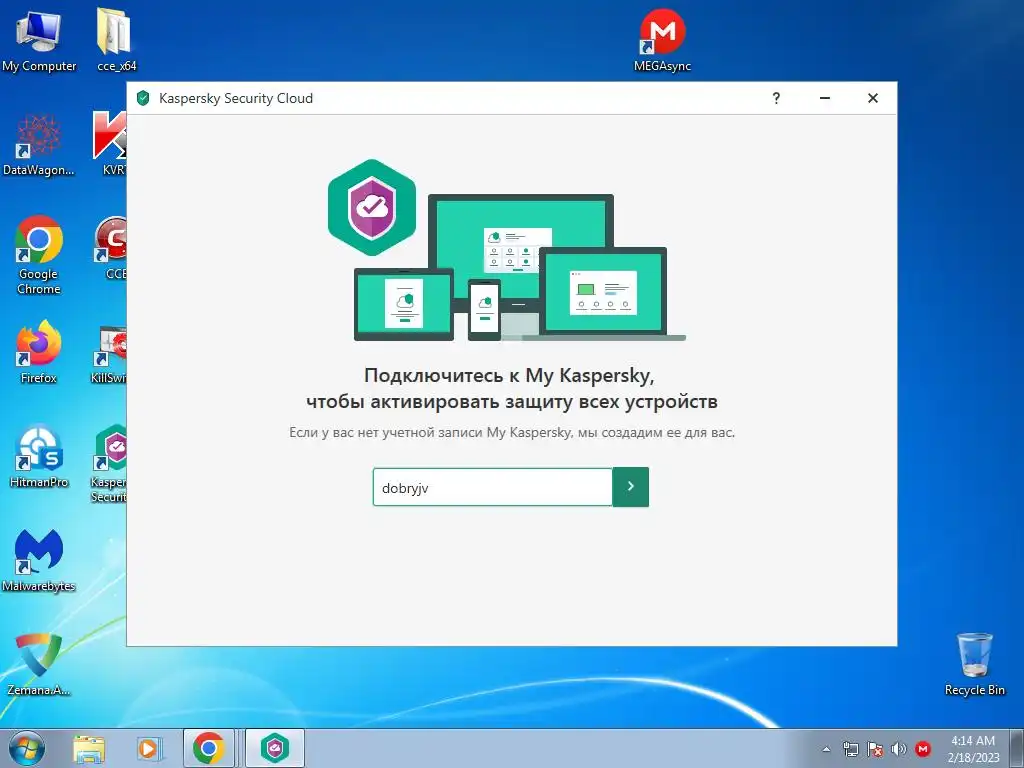
Task: Close the Kaspersky Security Cloud window
Action: (872, 98)
